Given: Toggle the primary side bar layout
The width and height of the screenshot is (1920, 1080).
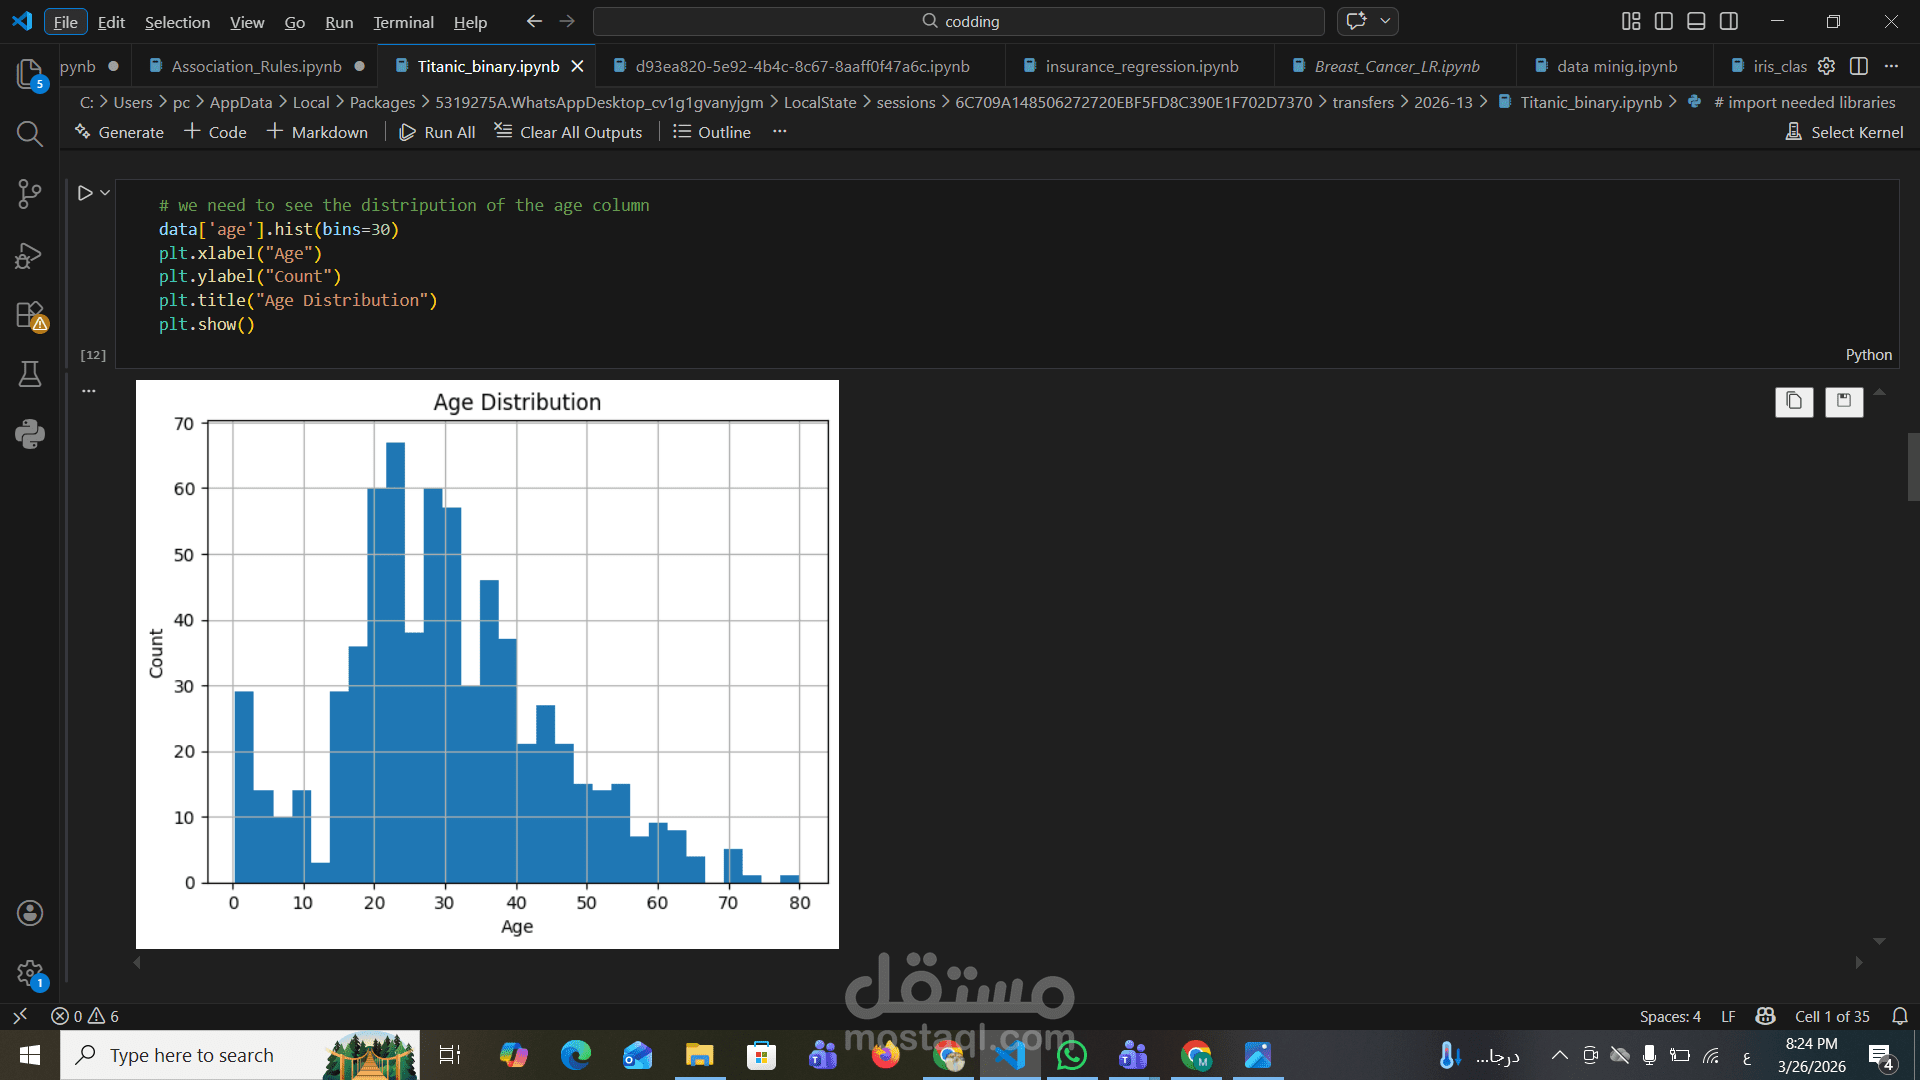Looking at the screenshot, I should pos(1664,21).
